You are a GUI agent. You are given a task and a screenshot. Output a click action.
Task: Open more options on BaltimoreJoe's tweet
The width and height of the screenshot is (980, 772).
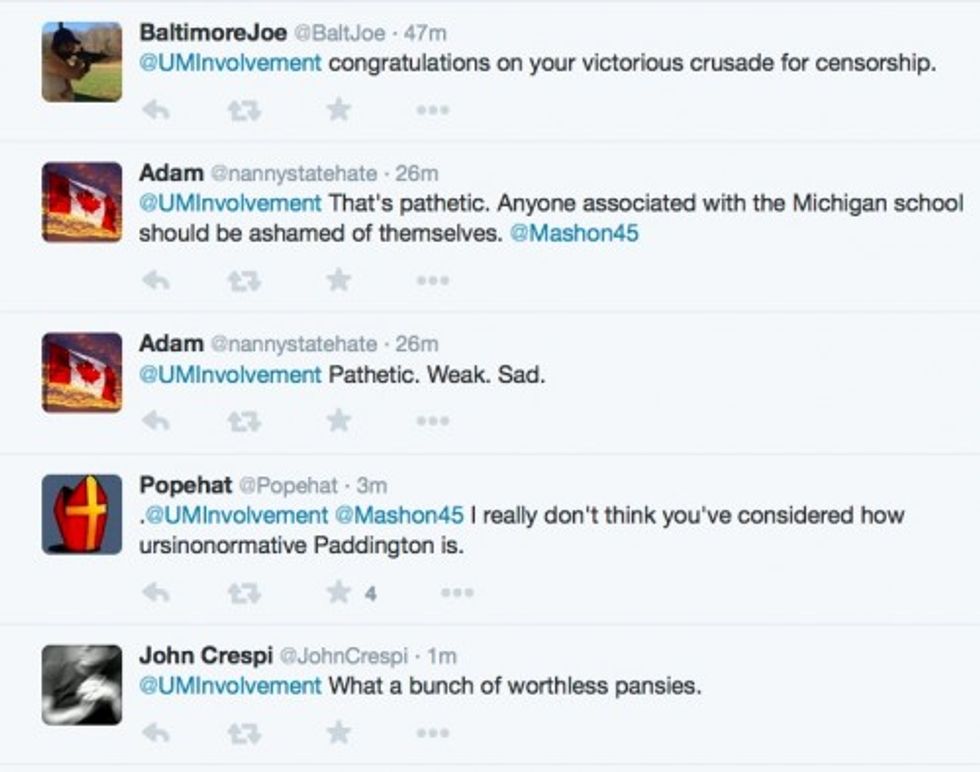[x=433, y=110]
